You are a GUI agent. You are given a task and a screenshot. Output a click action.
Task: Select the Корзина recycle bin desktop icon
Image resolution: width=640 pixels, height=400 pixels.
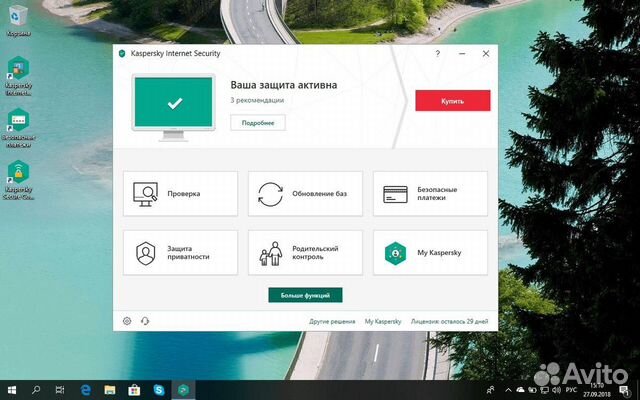(x=18, y=21)
